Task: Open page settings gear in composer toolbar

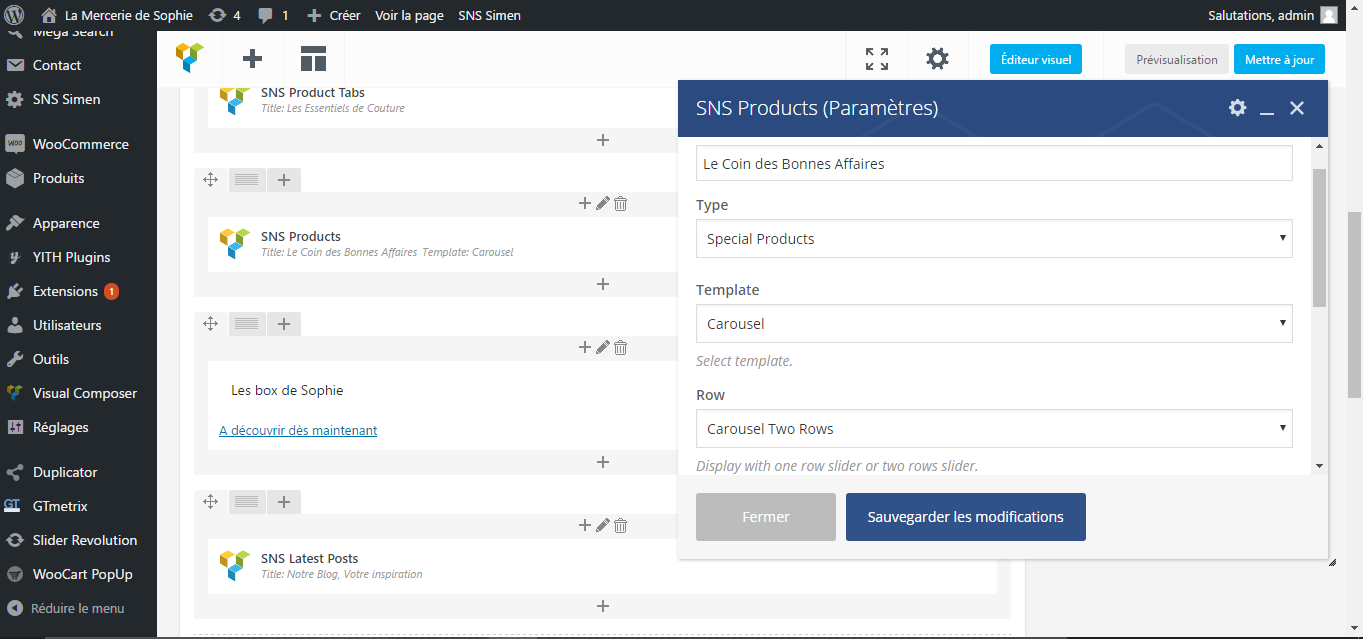Action: click(x=937, y=59)
